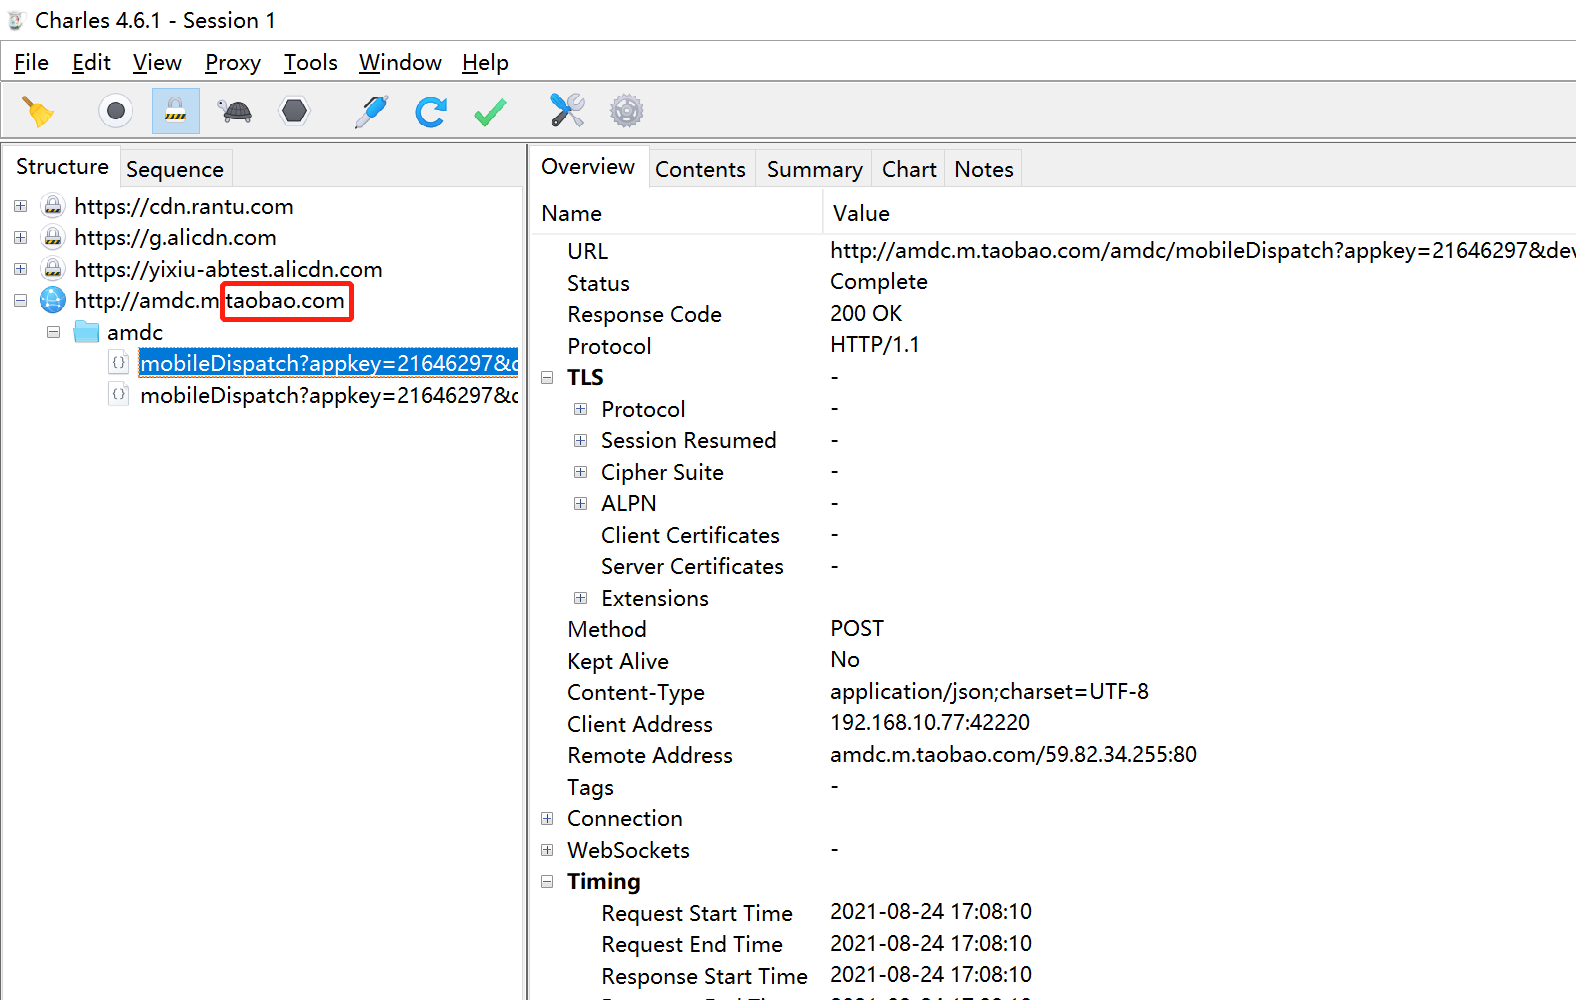Select the unhighlighted second mobileDispatch request
This screenshot has height=1000, width=1576.
(329, 395)
